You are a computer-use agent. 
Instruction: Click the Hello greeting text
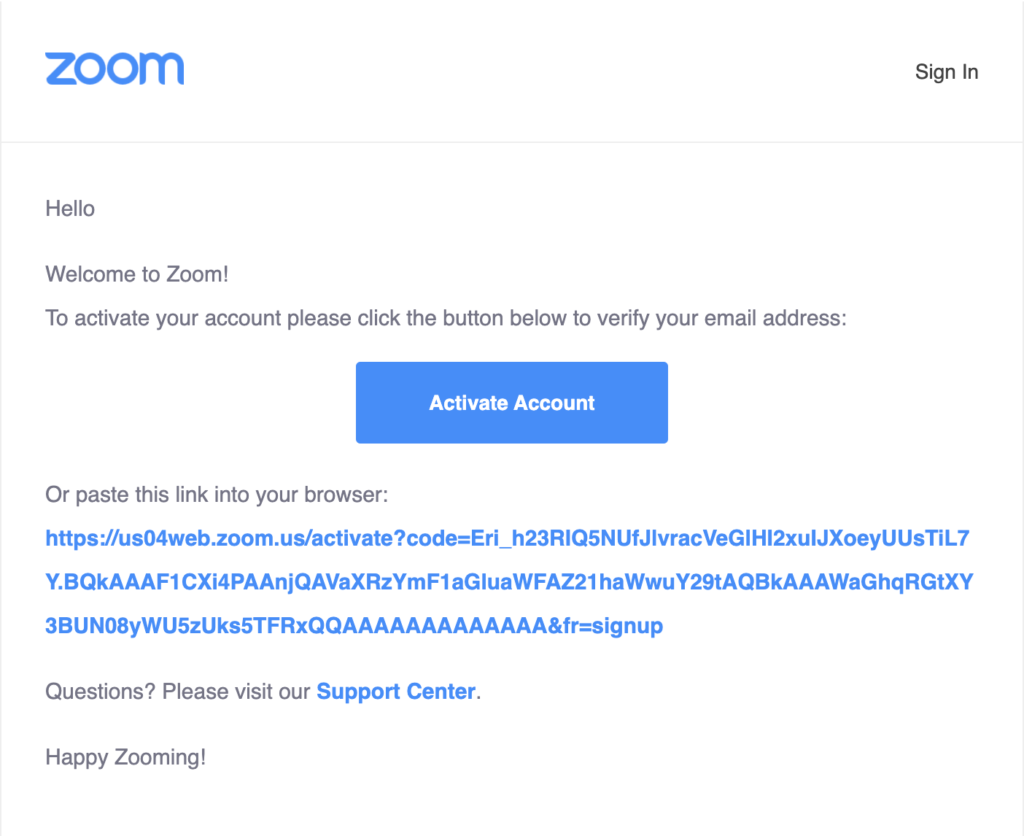(x=70, y=208)
